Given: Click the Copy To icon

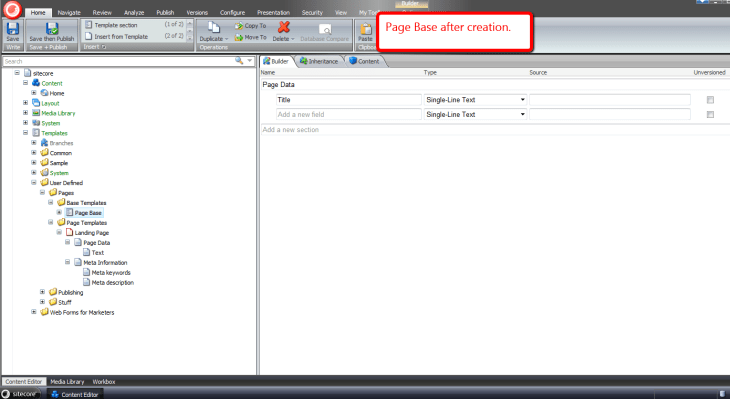Looking at the screenshot, I should (x=239, y=26).
